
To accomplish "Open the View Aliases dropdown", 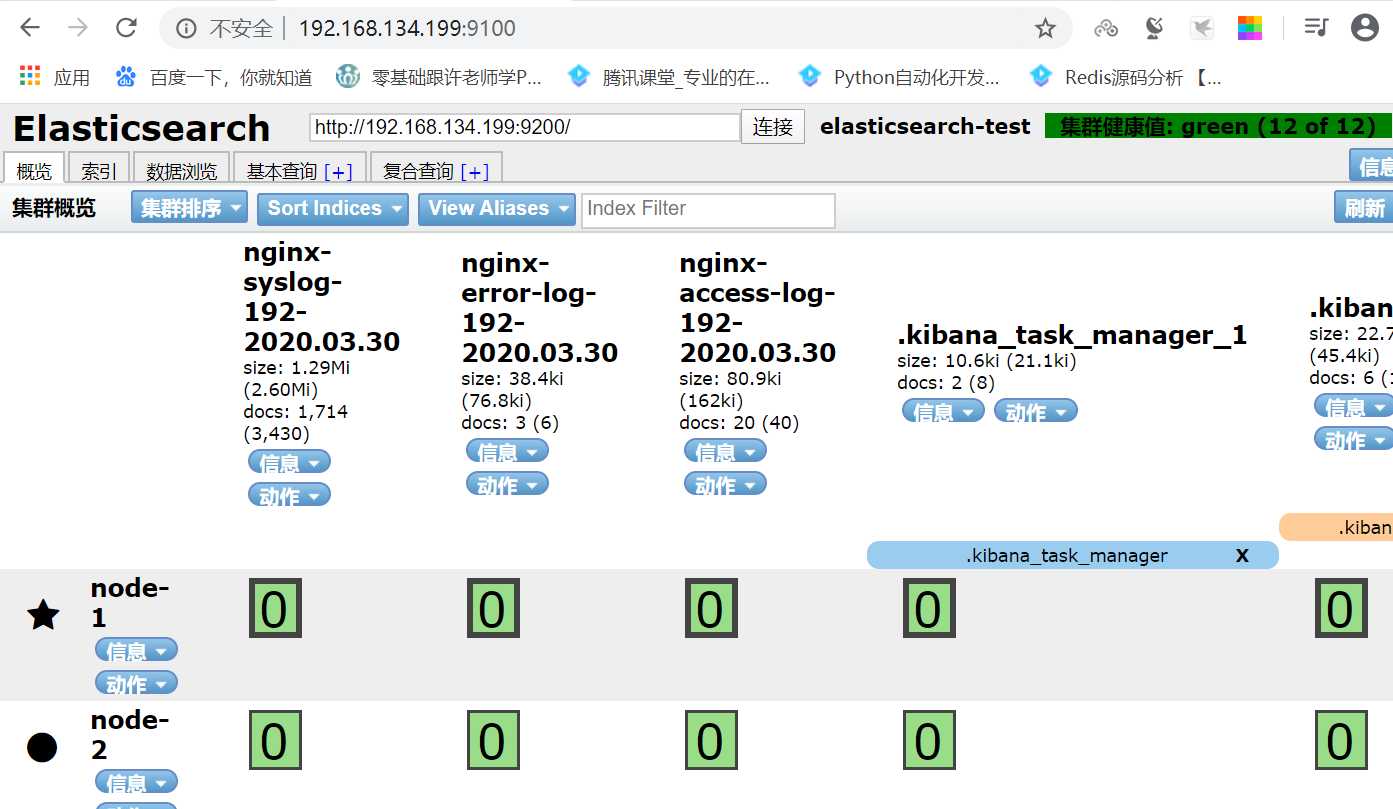I will pos(497,208).
